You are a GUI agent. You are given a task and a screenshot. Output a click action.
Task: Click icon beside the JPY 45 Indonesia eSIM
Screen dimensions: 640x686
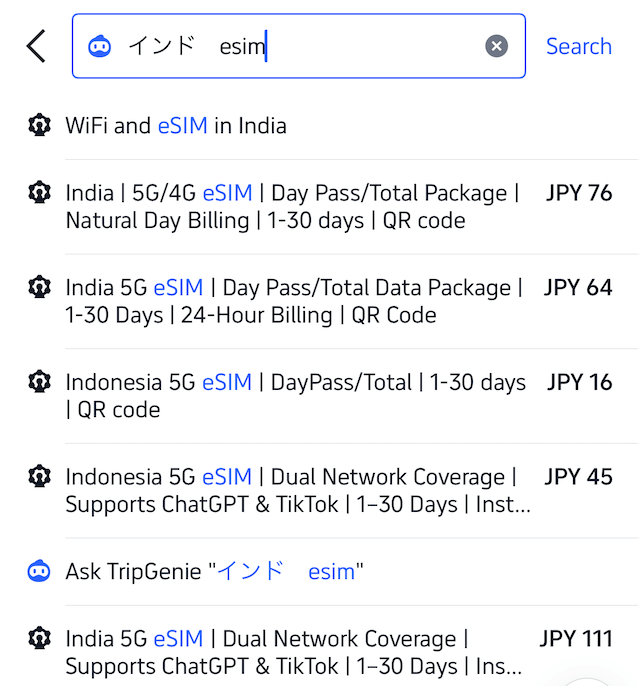tap(39, 477)
